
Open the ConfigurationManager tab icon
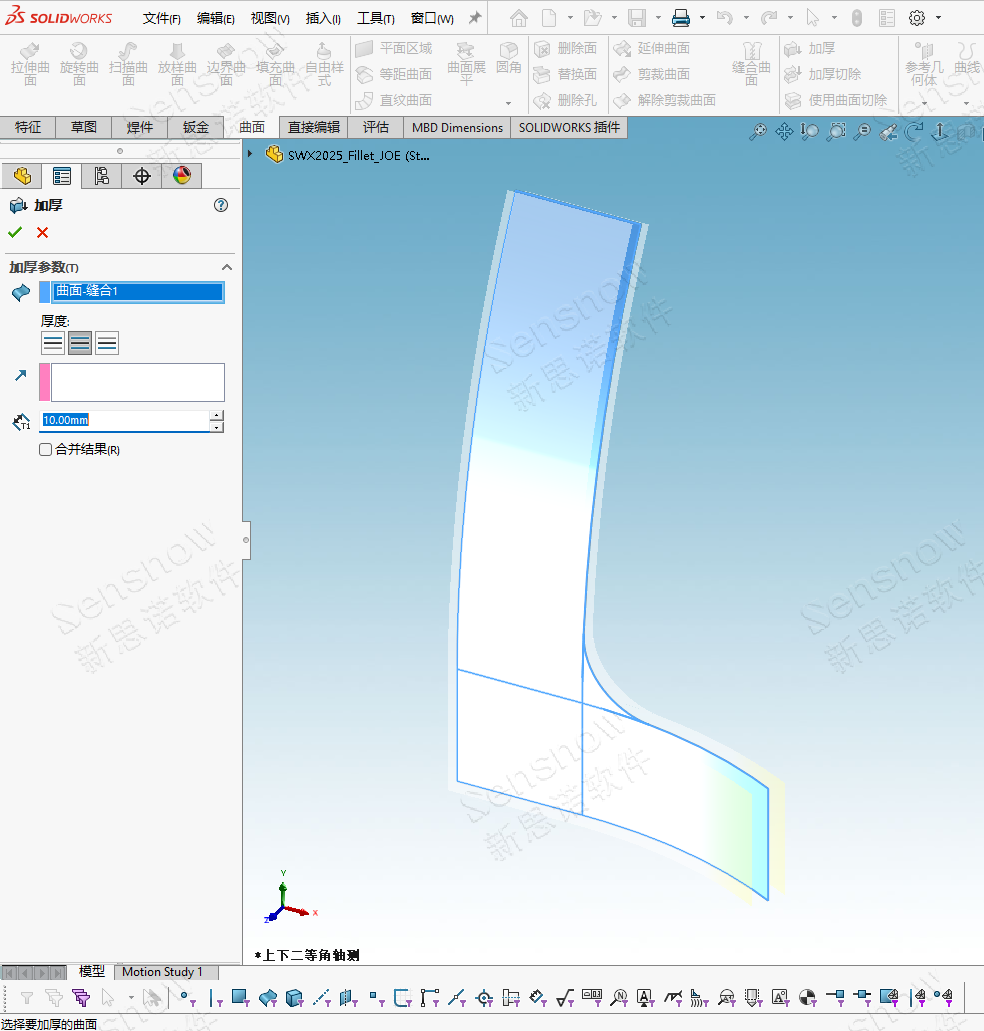[x=101, y=176]
